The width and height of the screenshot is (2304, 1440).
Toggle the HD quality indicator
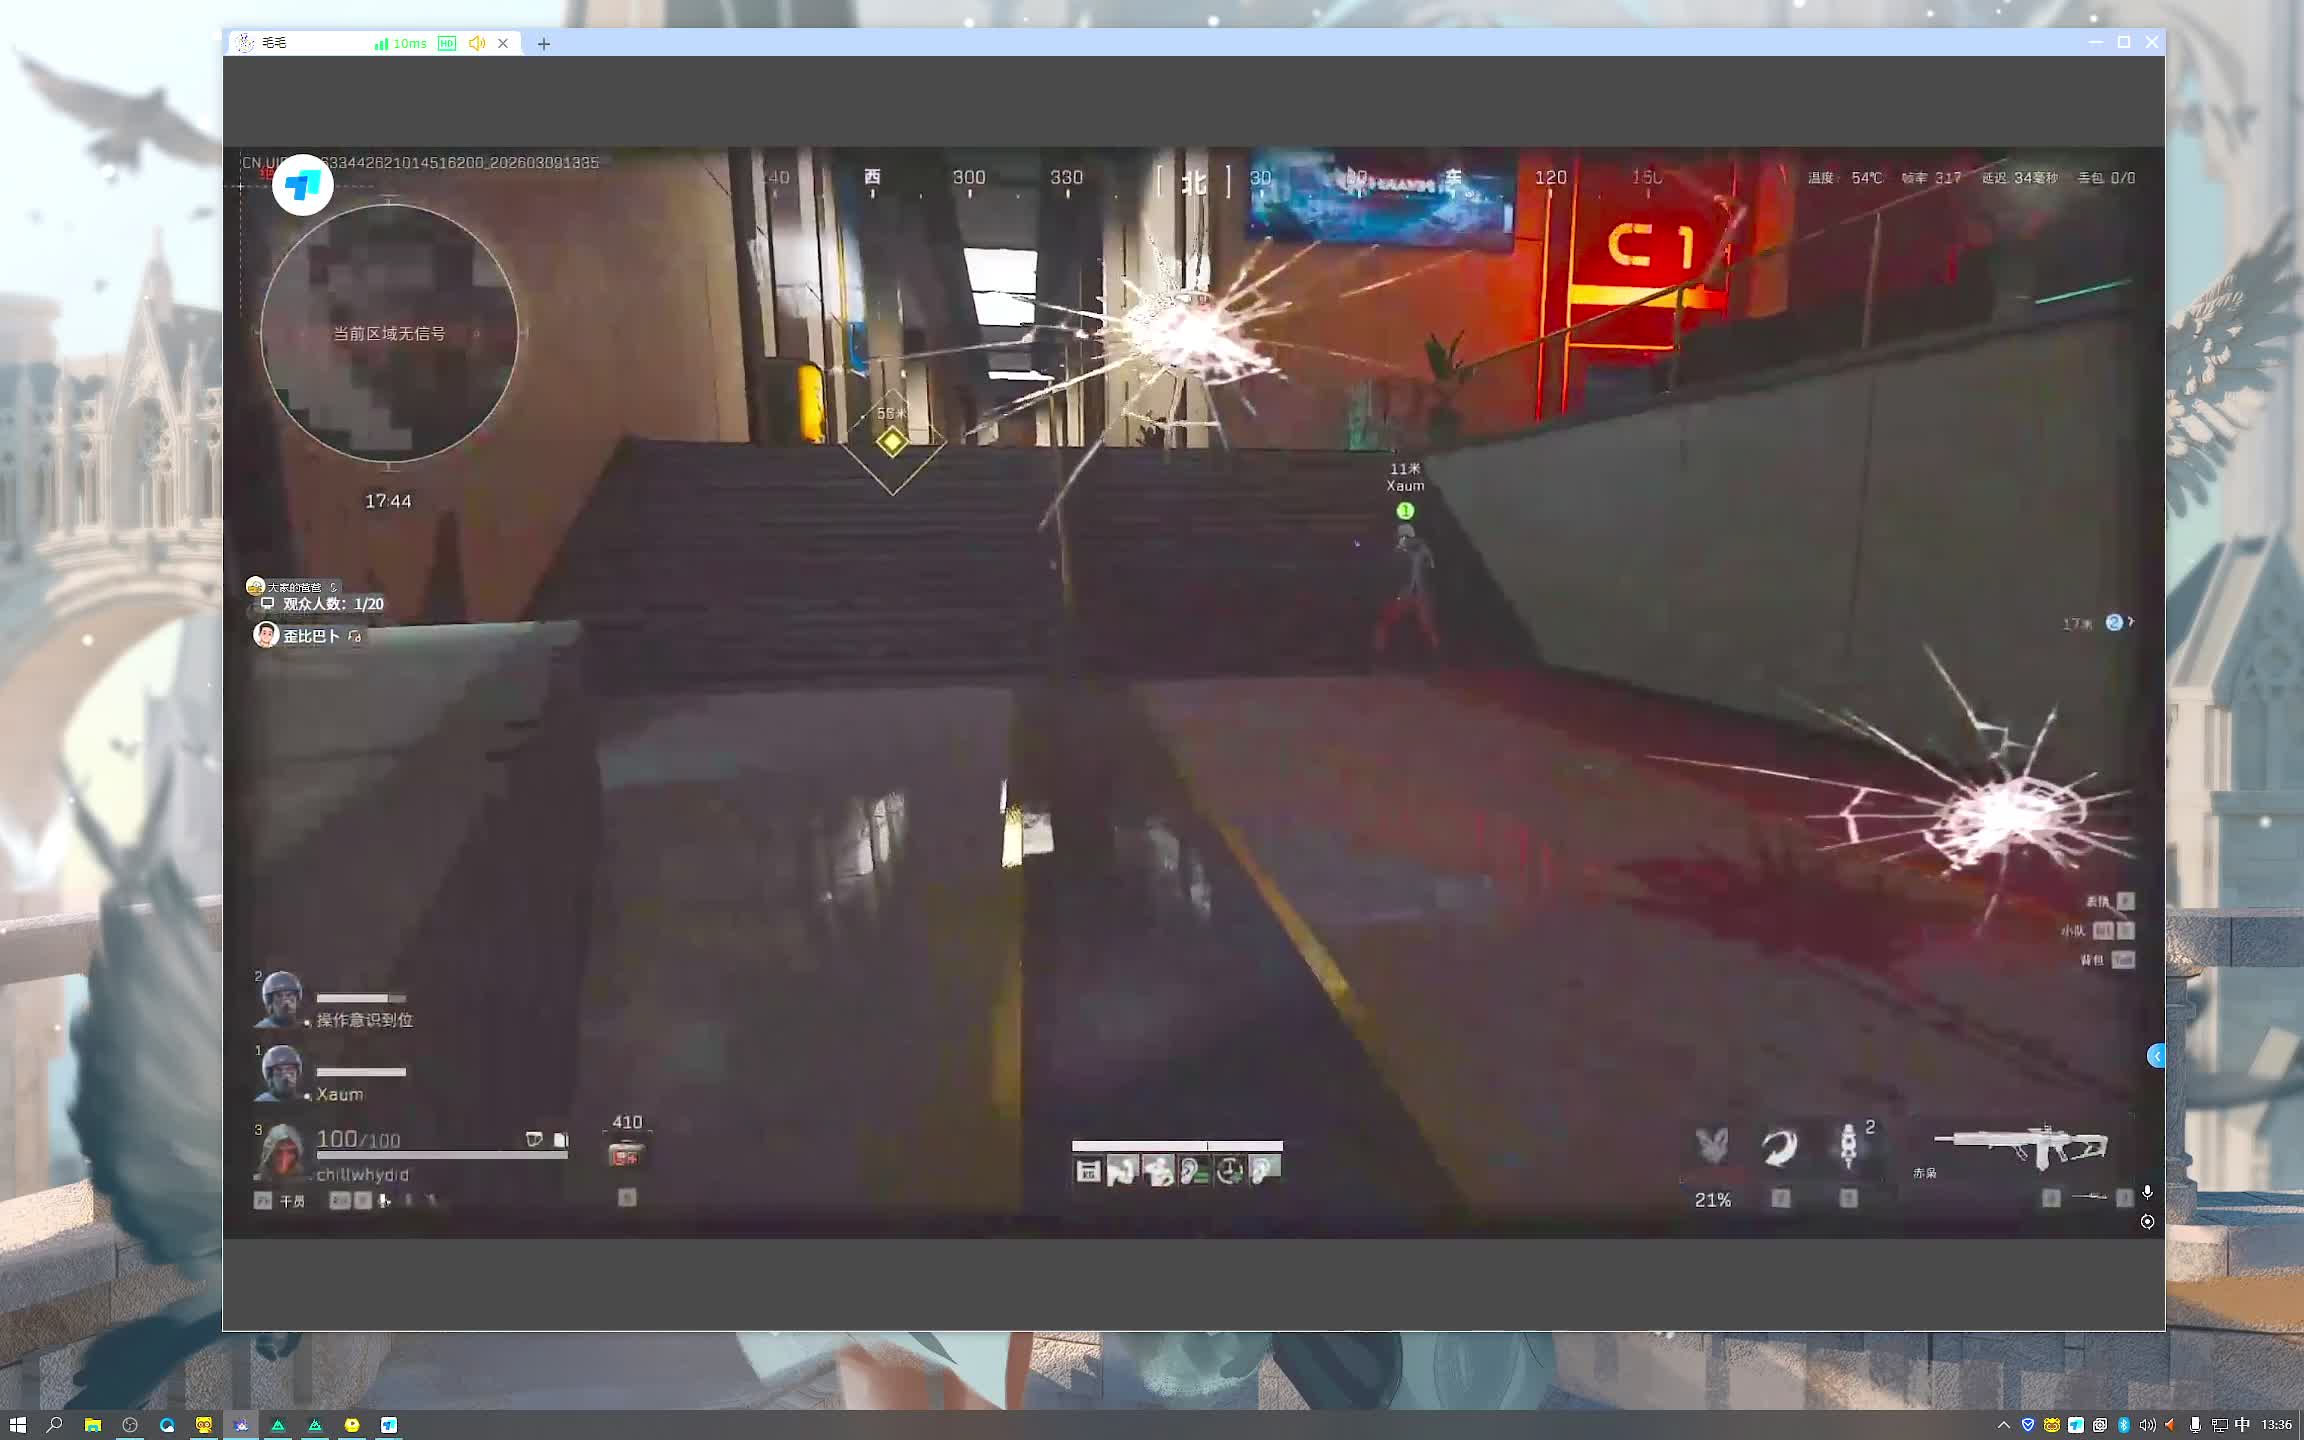[447, 43]
